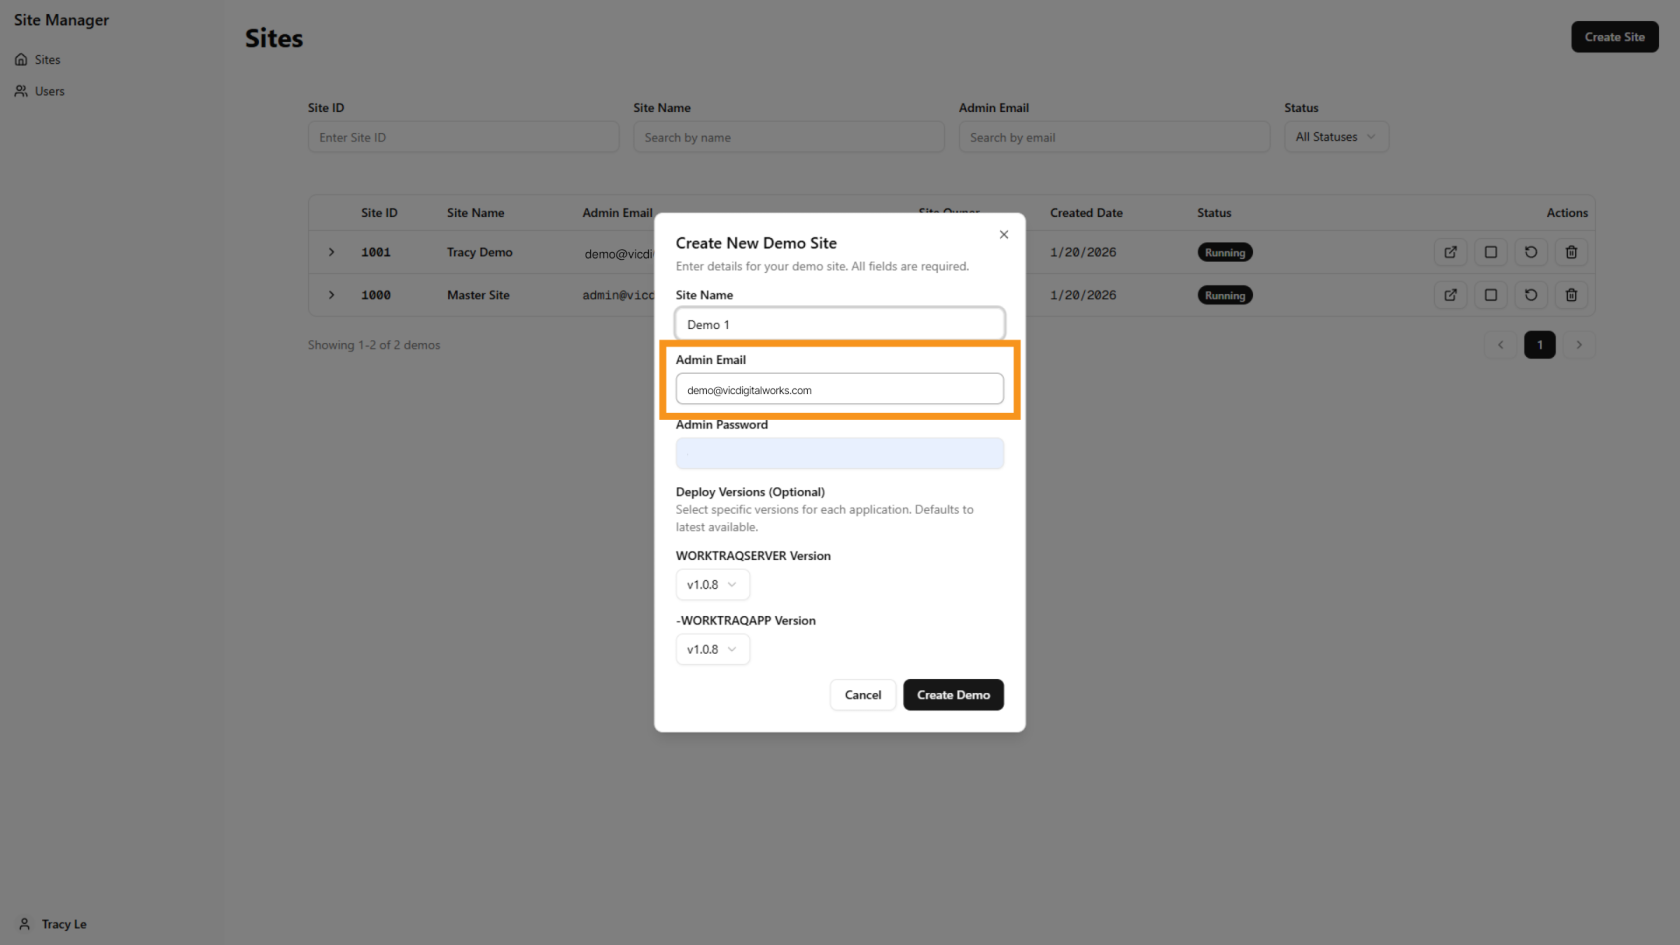Click the Sites home icon in sidebar
This screenshot has height=945, width=1680.
coord(22,59)
